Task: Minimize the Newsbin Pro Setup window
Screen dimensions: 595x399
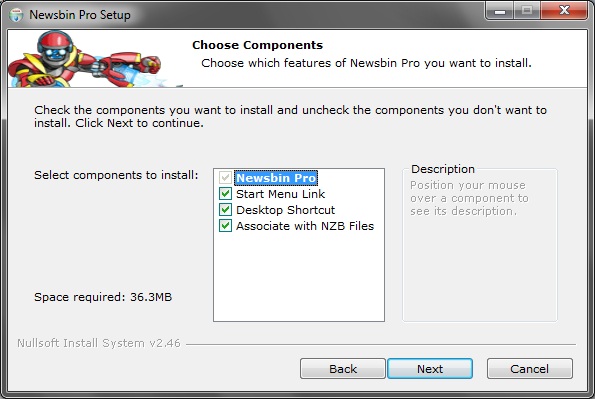Action: tap(500, 11)
